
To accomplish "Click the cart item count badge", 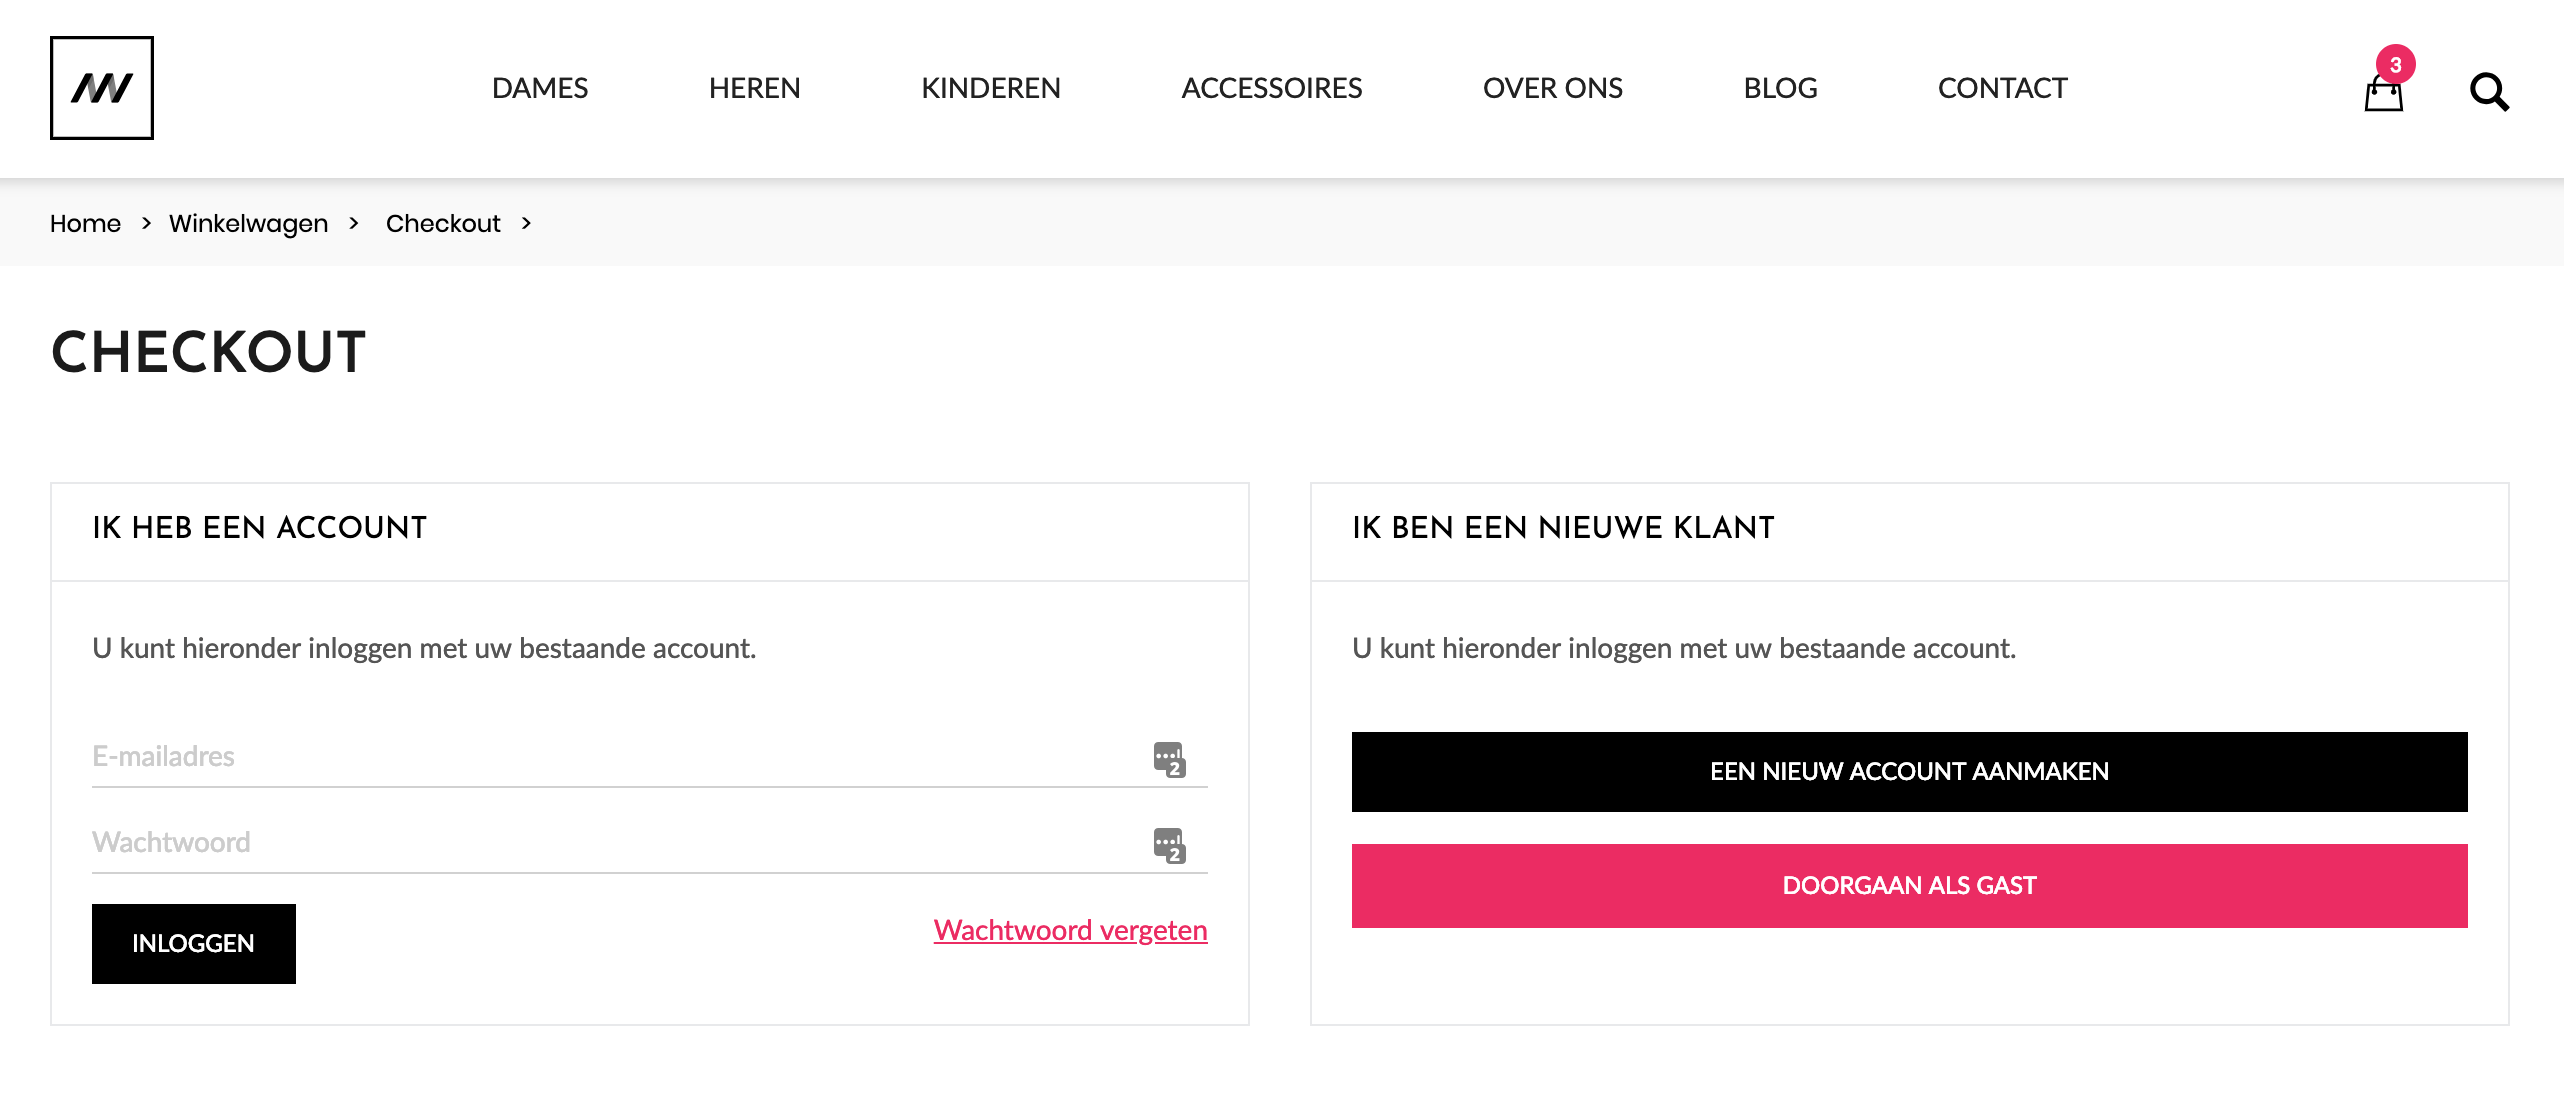I will (2396, 65).
